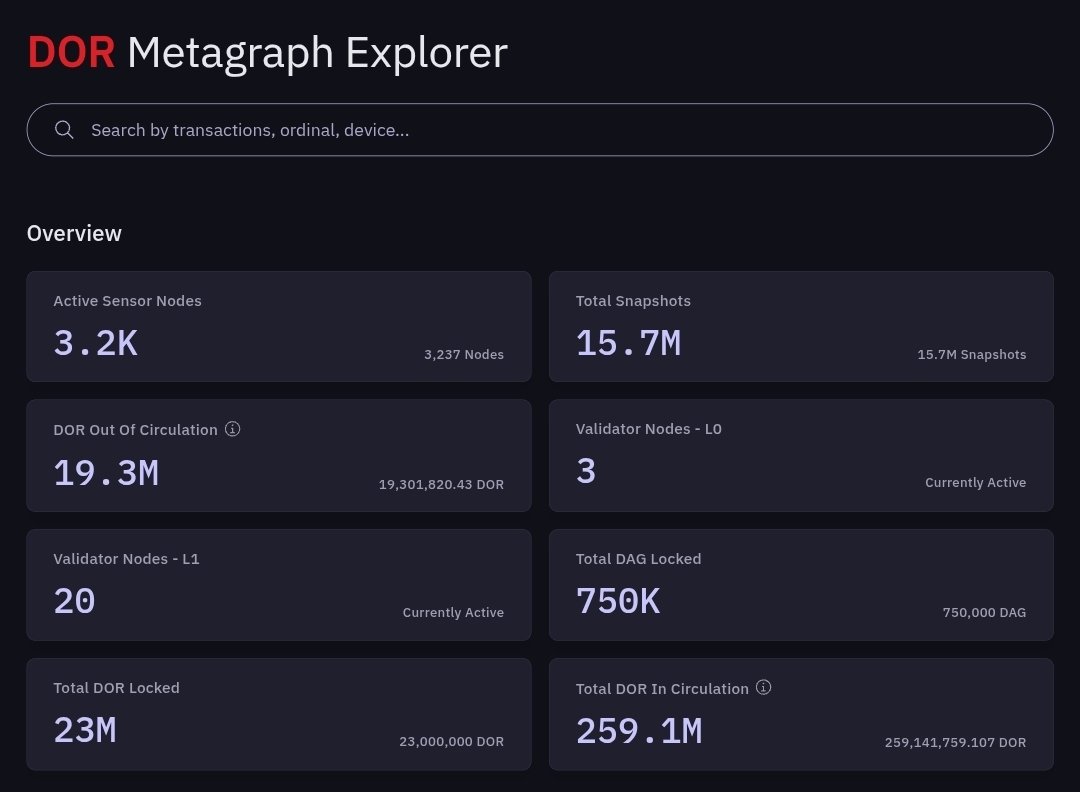1080x792 pixels.
Task: Click the Active Sensor Nodes label
Action: point(127,301)
